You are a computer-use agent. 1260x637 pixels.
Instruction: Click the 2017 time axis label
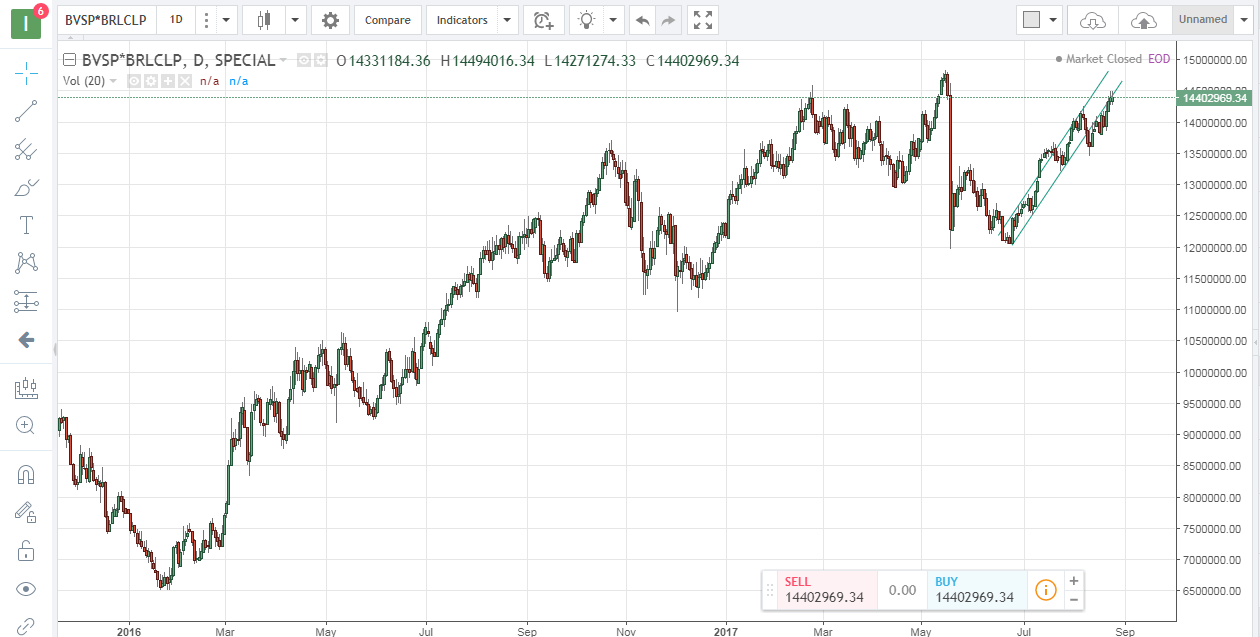[x=725, y=631]
